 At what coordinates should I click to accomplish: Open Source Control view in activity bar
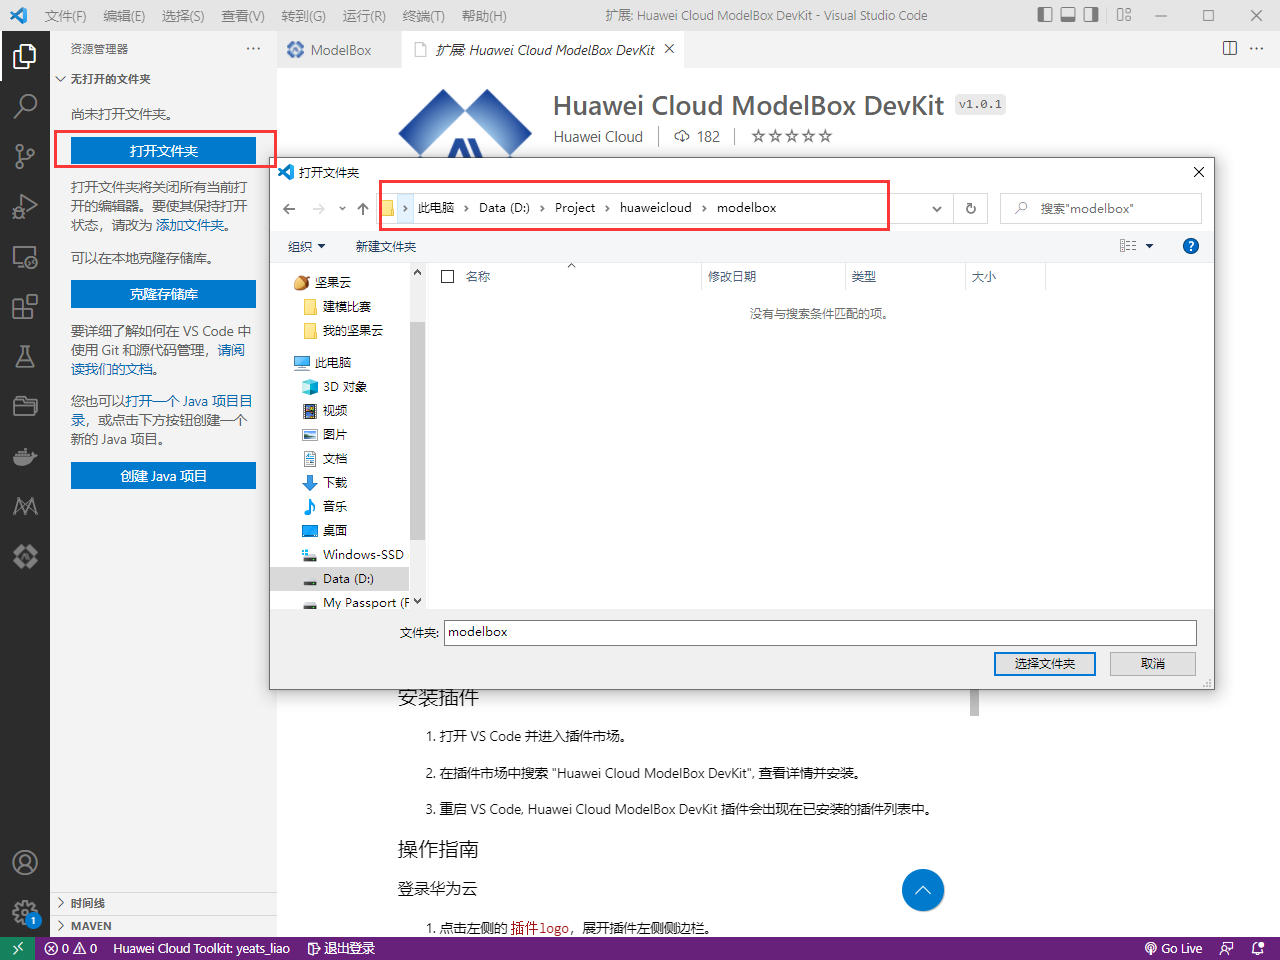pos(25,156)
